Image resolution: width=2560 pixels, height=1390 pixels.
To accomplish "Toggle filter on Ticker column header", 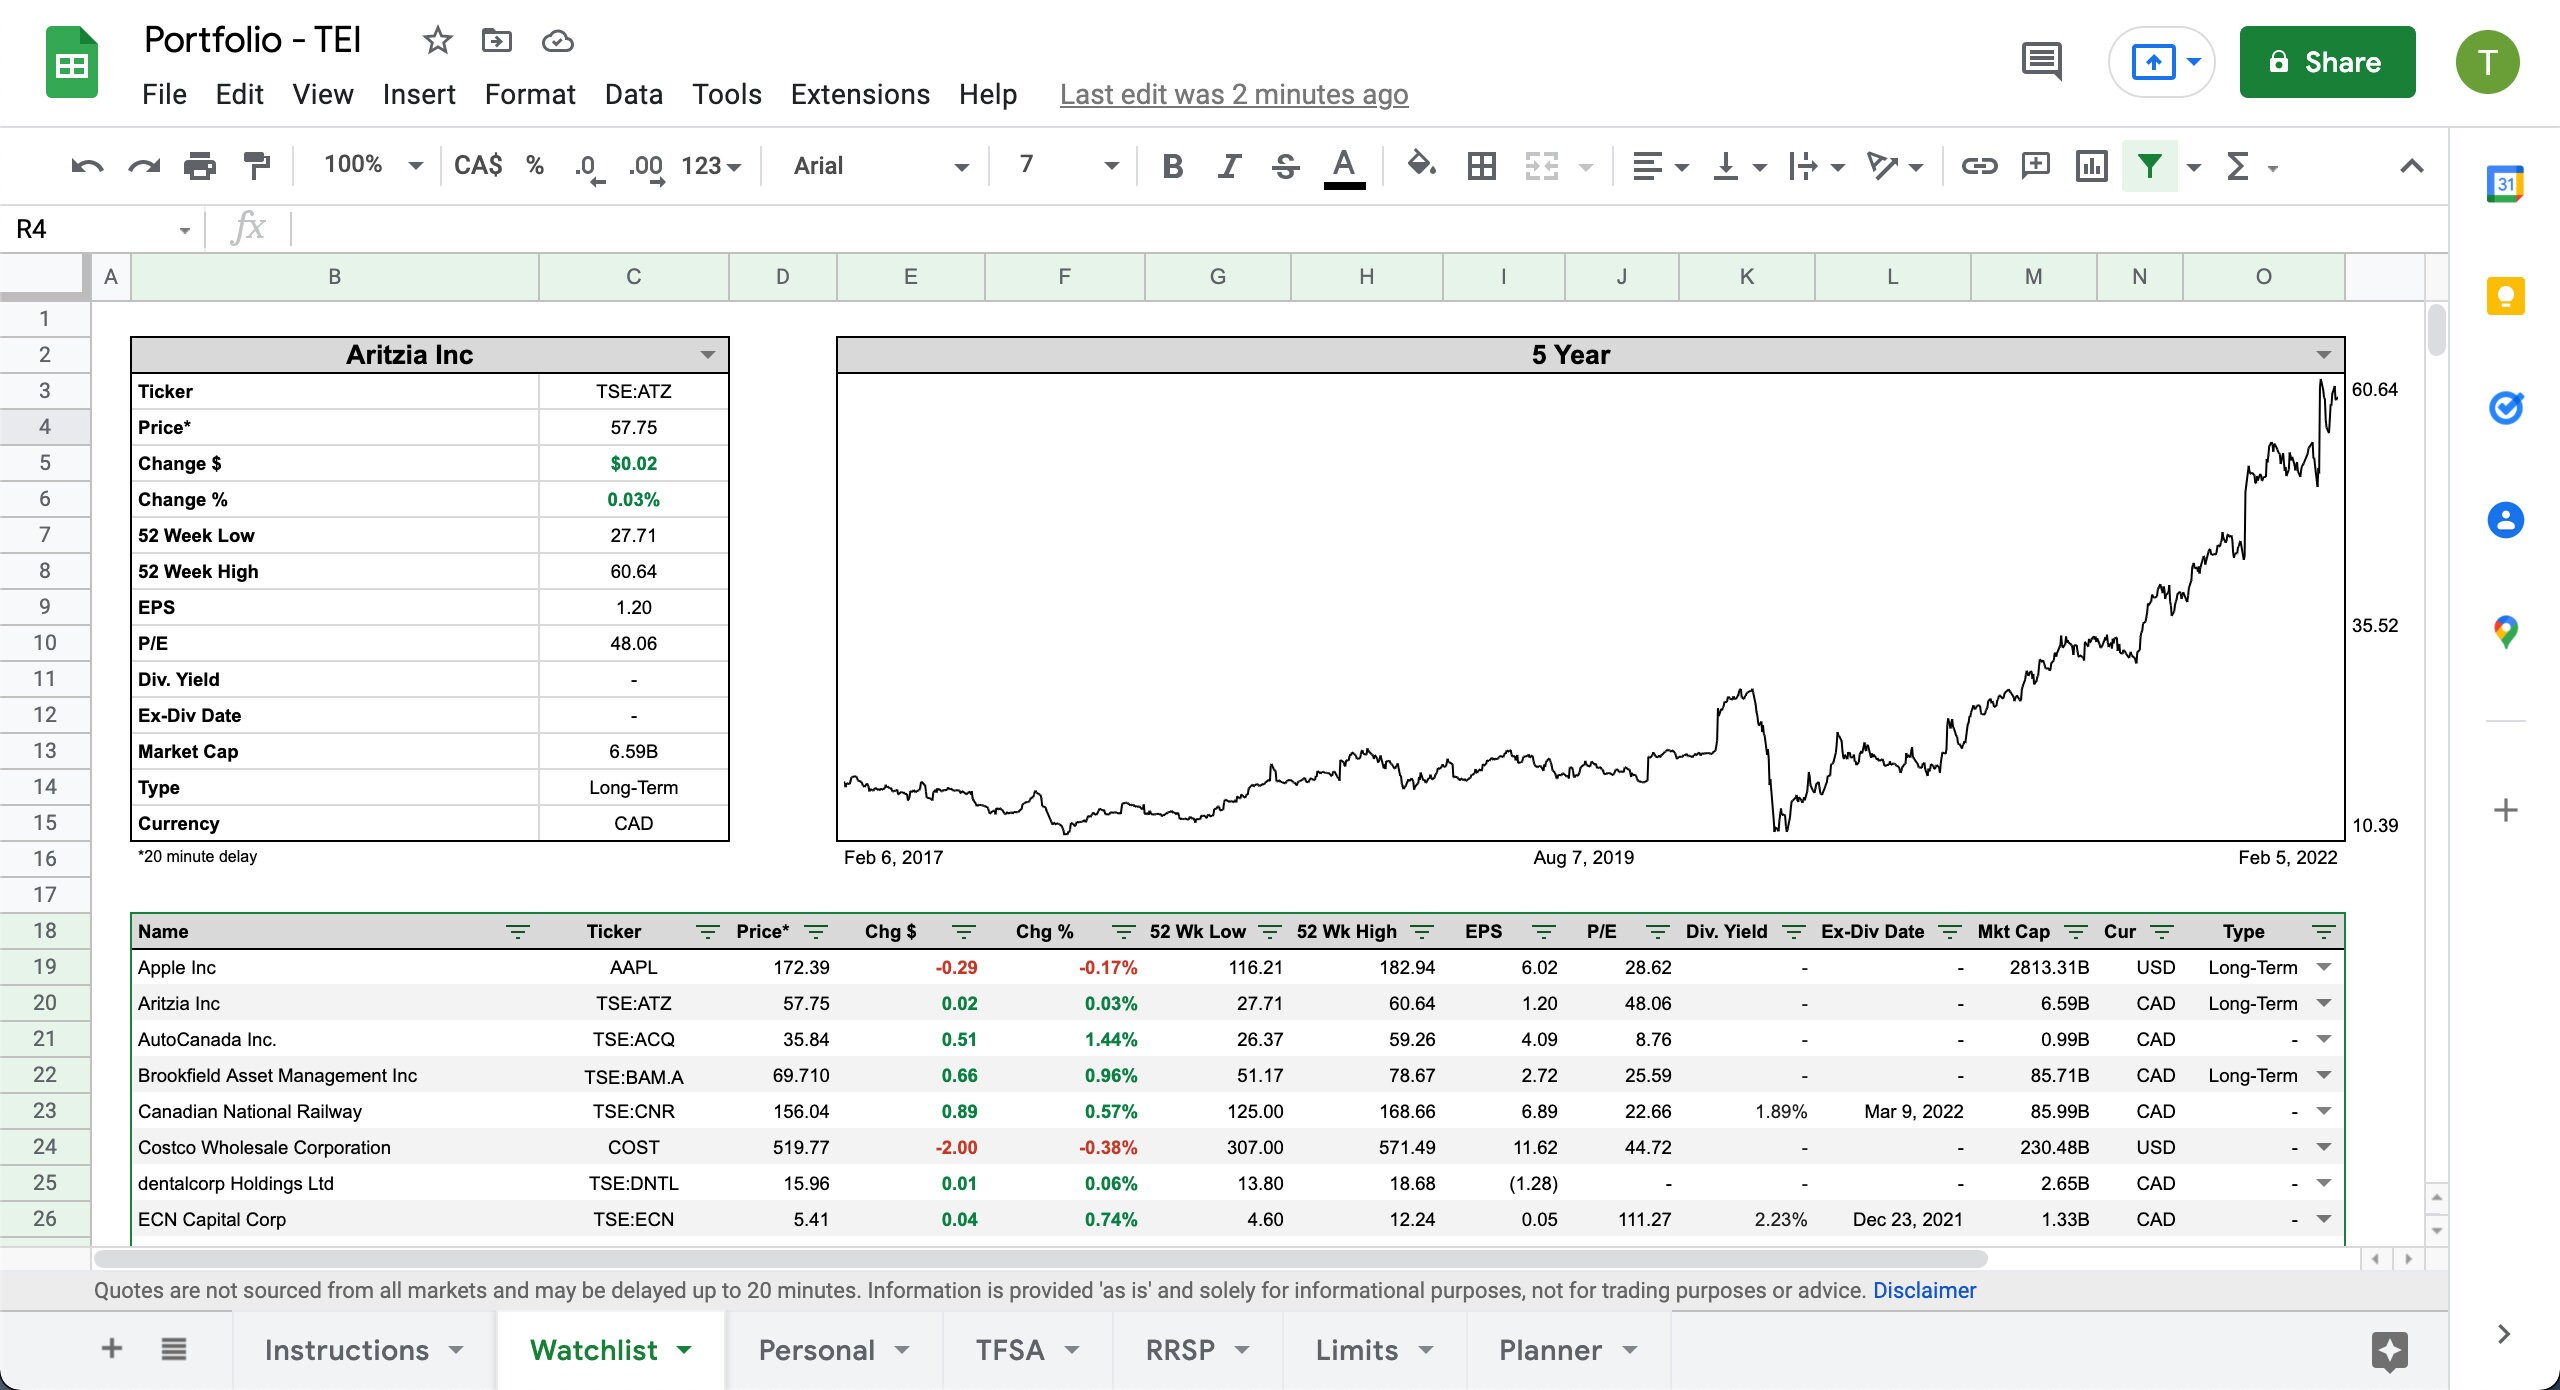I will click(707, 932).
